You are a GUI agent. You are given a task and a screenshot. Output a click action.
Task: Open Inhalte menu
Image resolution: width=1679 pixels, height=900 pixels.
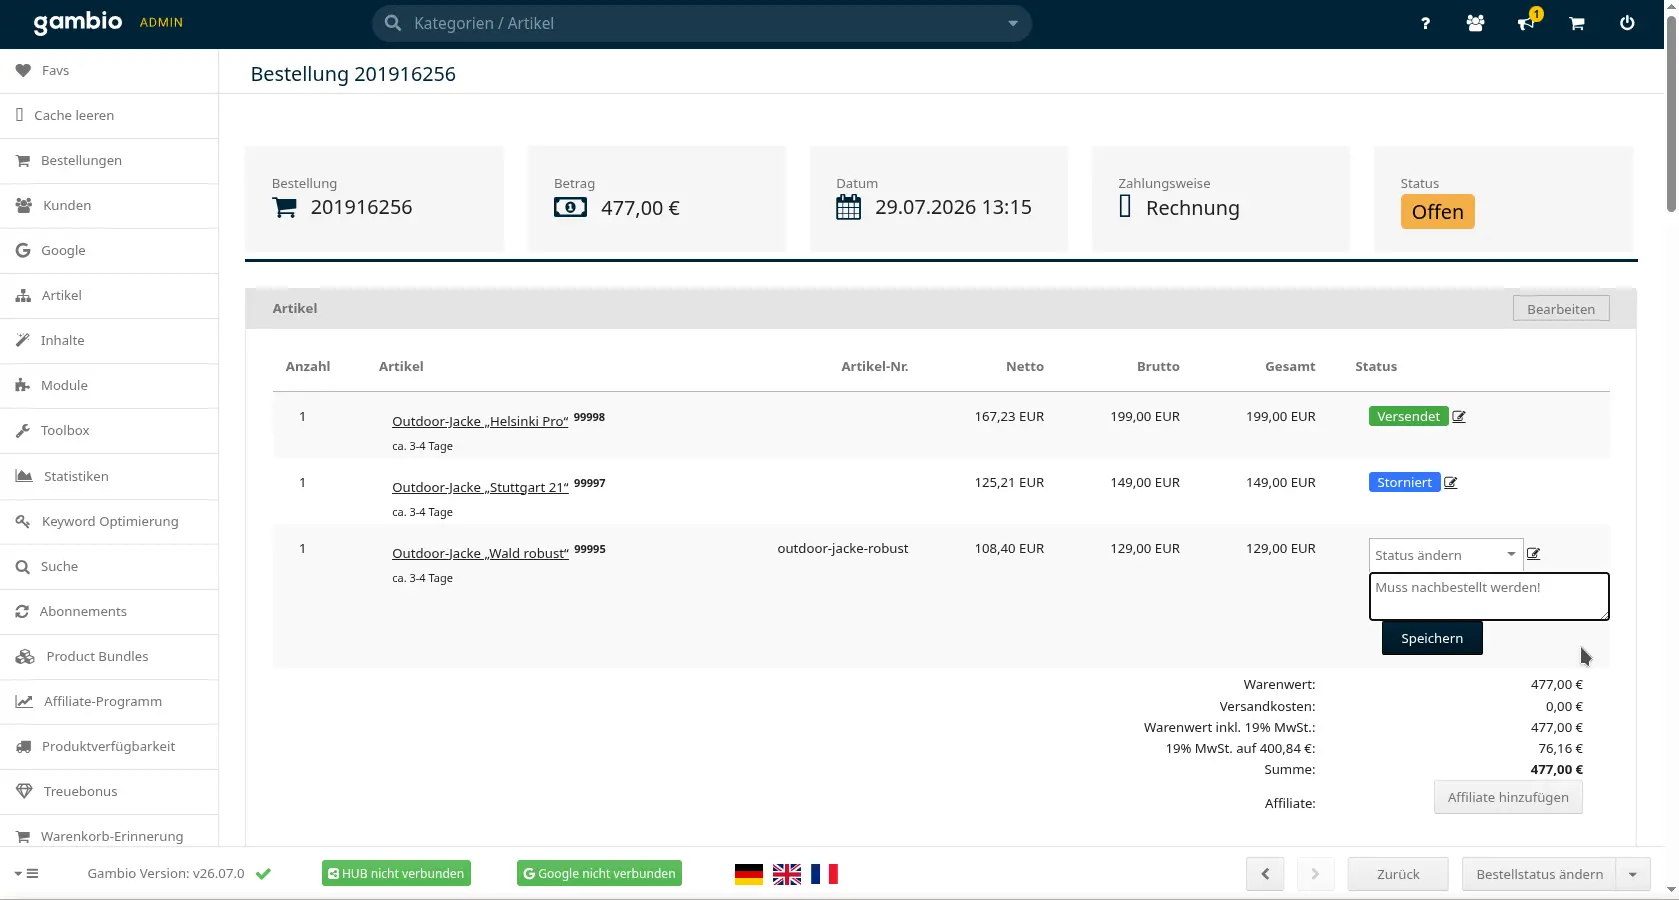coord(109,341)
